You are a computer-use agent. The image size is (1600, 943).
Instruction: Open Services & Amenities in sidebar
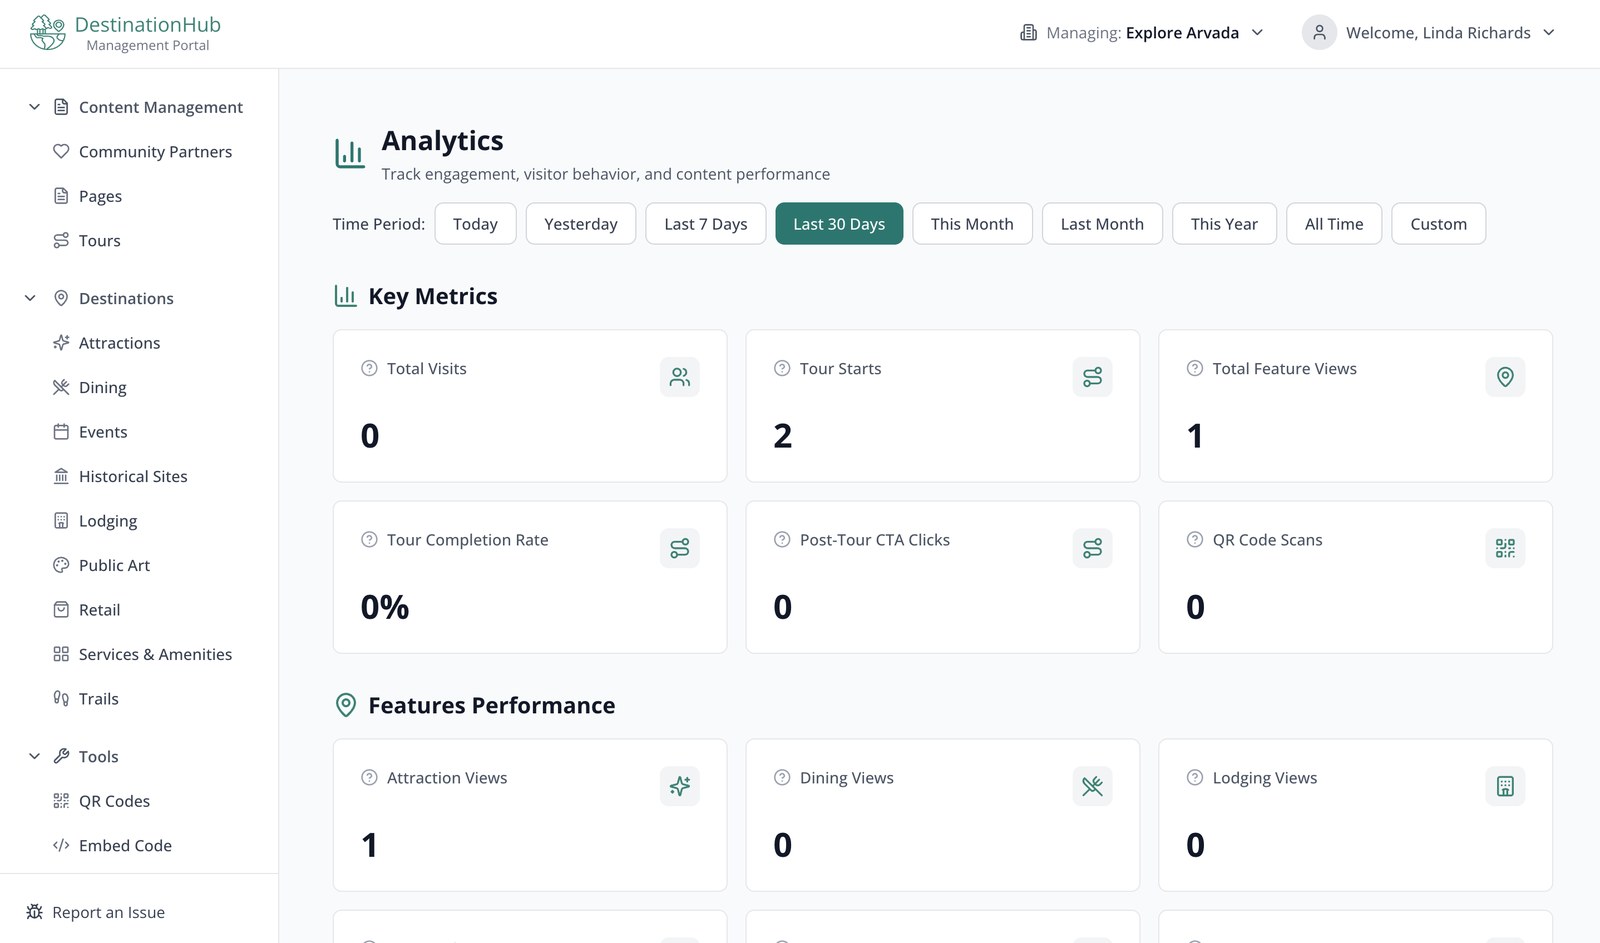[155, 654]
